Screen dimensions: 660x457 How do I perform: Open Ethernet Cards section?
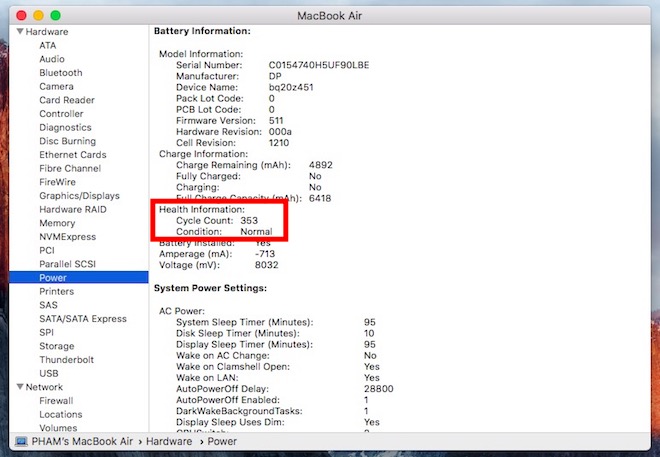tap(73, 155)
